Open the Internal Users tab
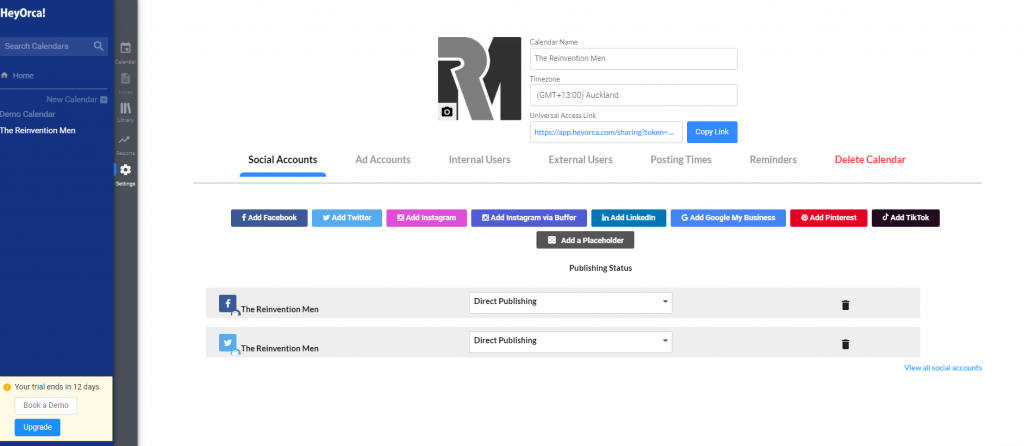This screenshot has height=446, width=1024. (x=479, y=159)
